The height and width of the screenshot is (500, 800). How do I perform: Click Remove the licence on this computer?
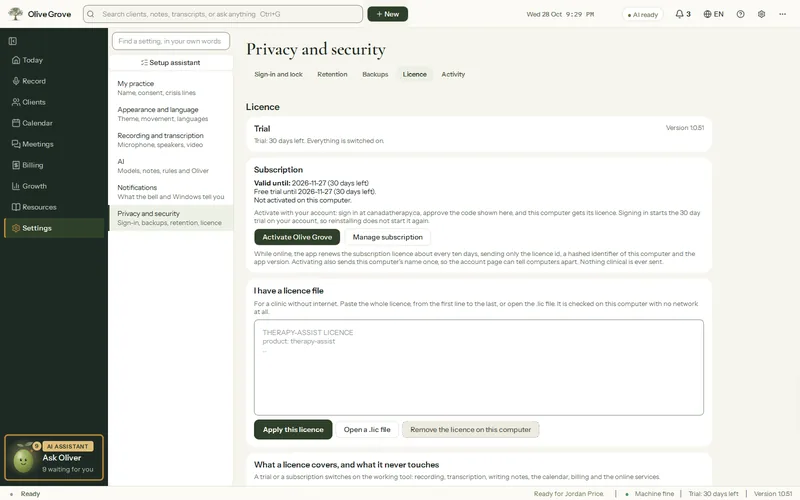pos(470,430)
